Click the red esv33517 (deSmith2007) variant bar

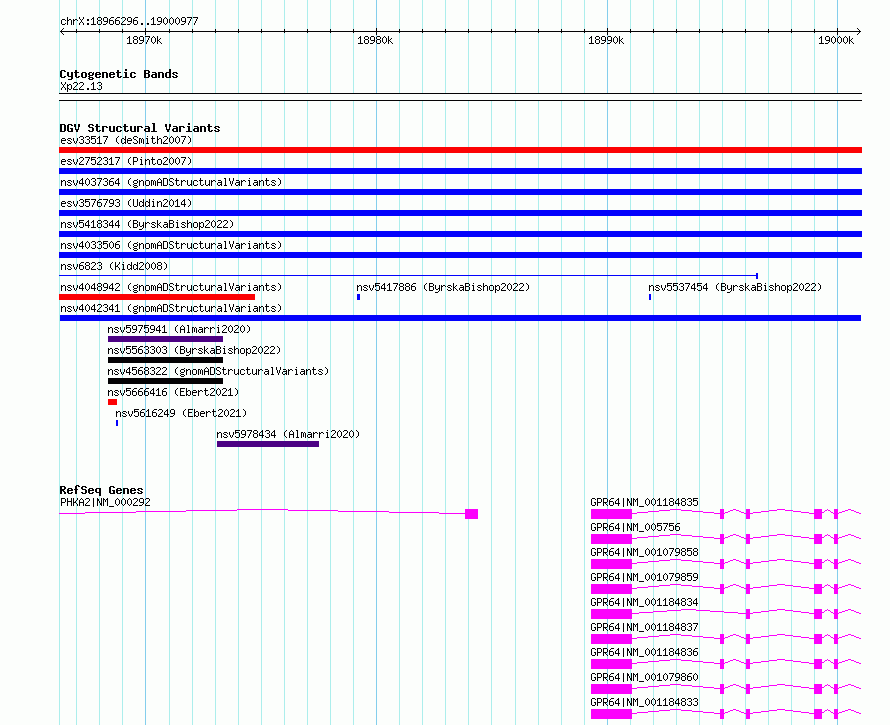coord(460,150)
